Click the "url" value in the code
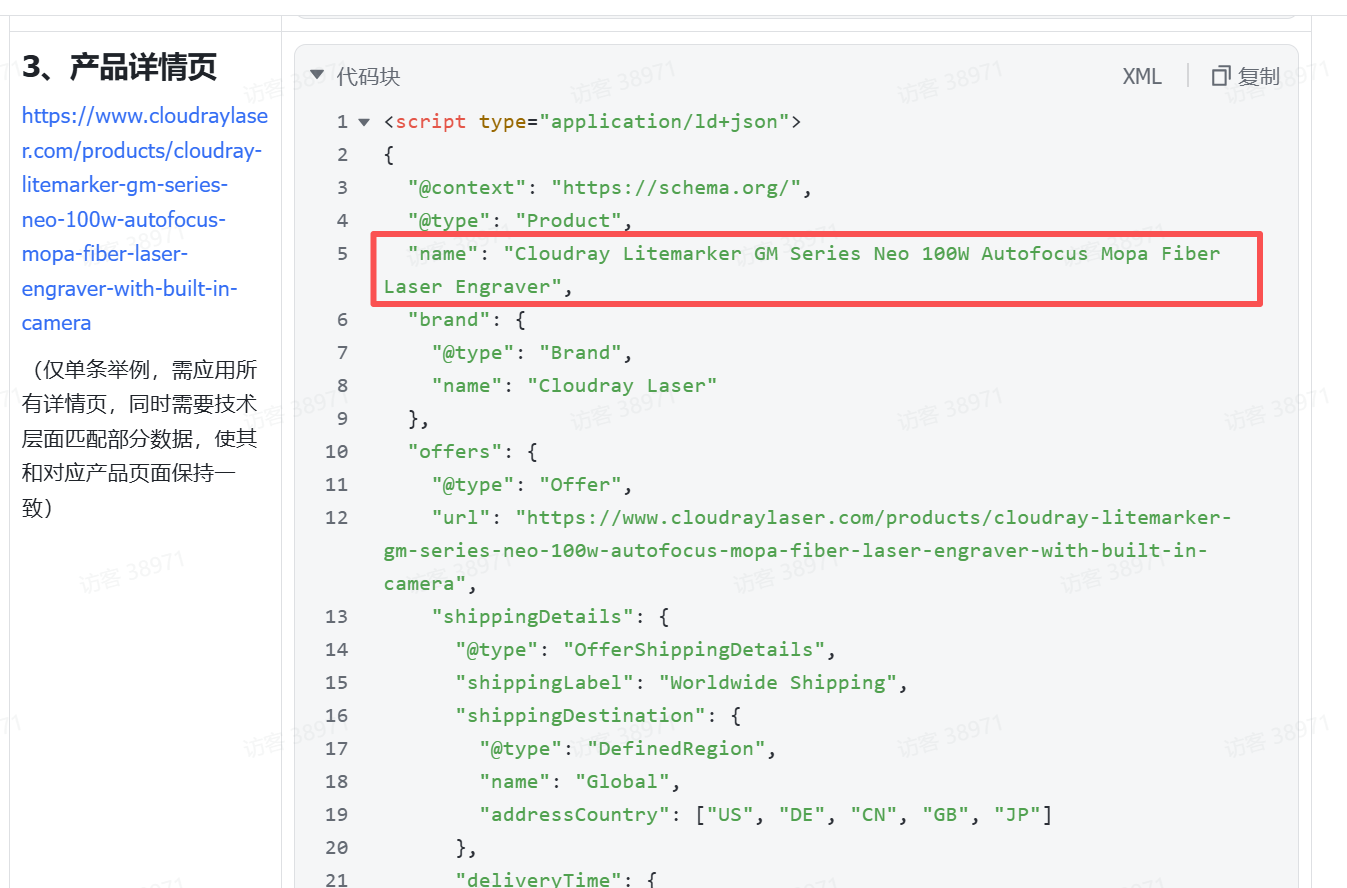Image resolution: width=1347 pixels, height=888 pixels. (x=808, y=551)
